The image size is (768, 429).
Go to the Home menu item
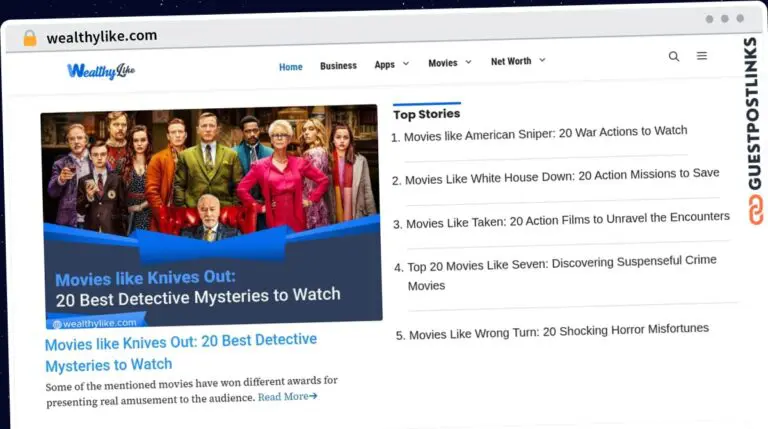tap(291, 67)
